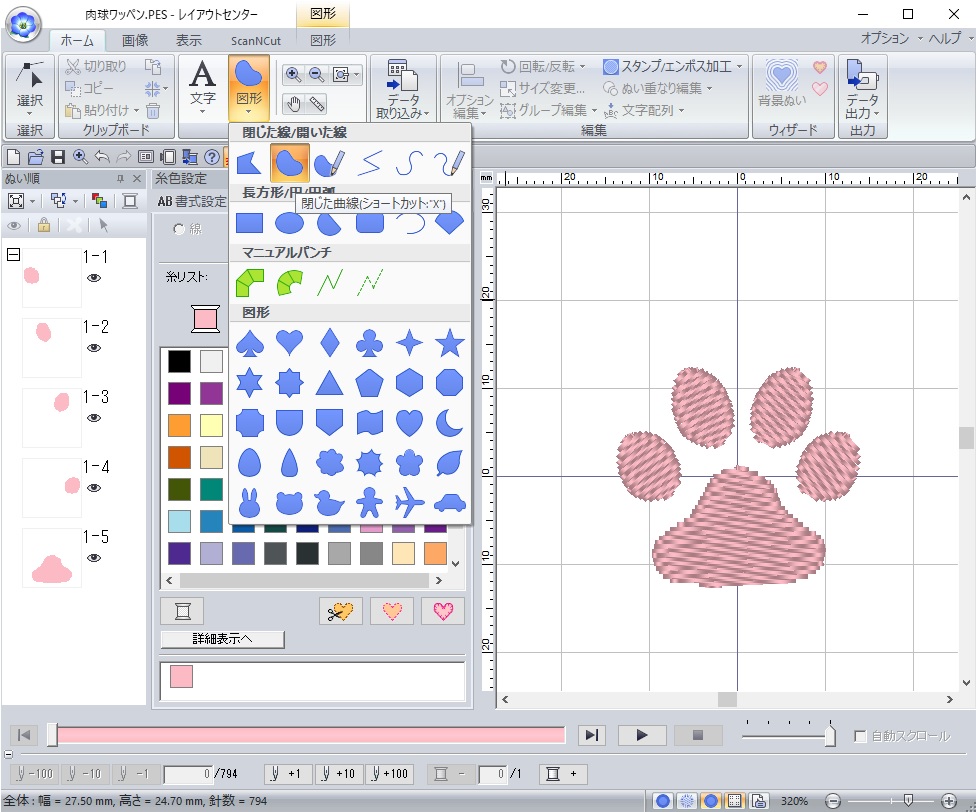Toggle visibility of object 1-3
The height and width of the screenshot is (812, 976).
pos(94,418)
